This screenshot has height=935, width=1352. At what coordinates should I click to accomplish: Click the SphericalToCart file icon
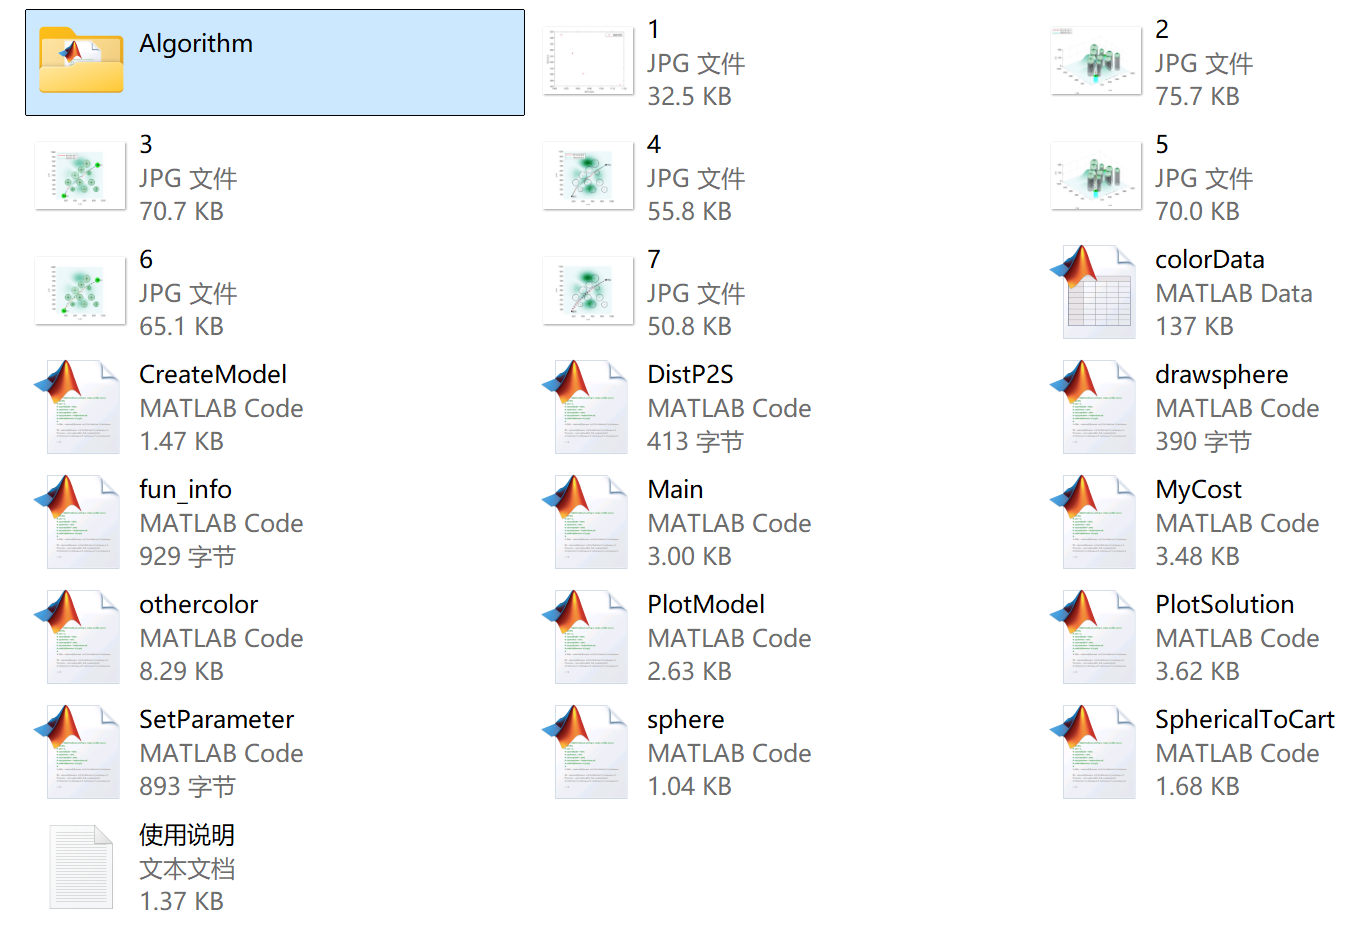[x=1095, y=752]
